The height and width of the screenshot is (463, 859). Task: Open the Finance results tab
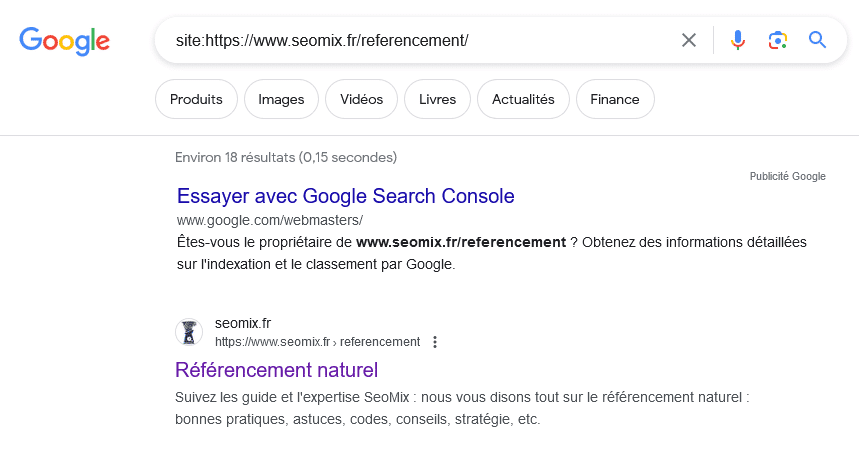tap(615, 99)
